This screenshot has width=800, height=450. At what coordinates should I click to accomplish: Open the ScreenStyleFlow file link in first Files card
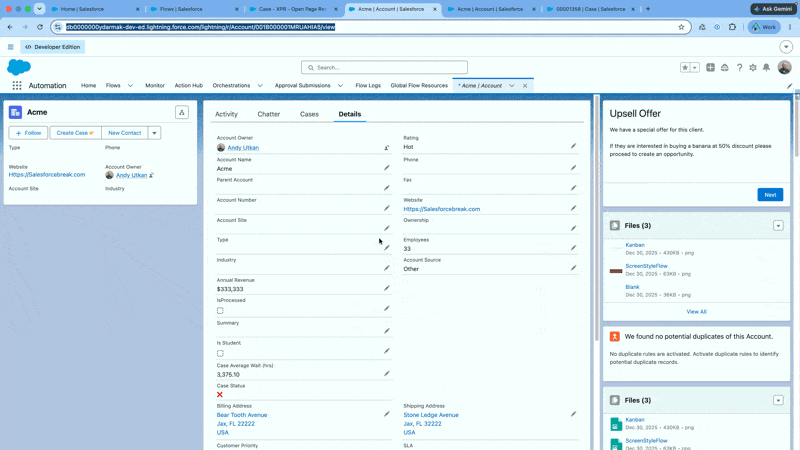coord(646,266)
